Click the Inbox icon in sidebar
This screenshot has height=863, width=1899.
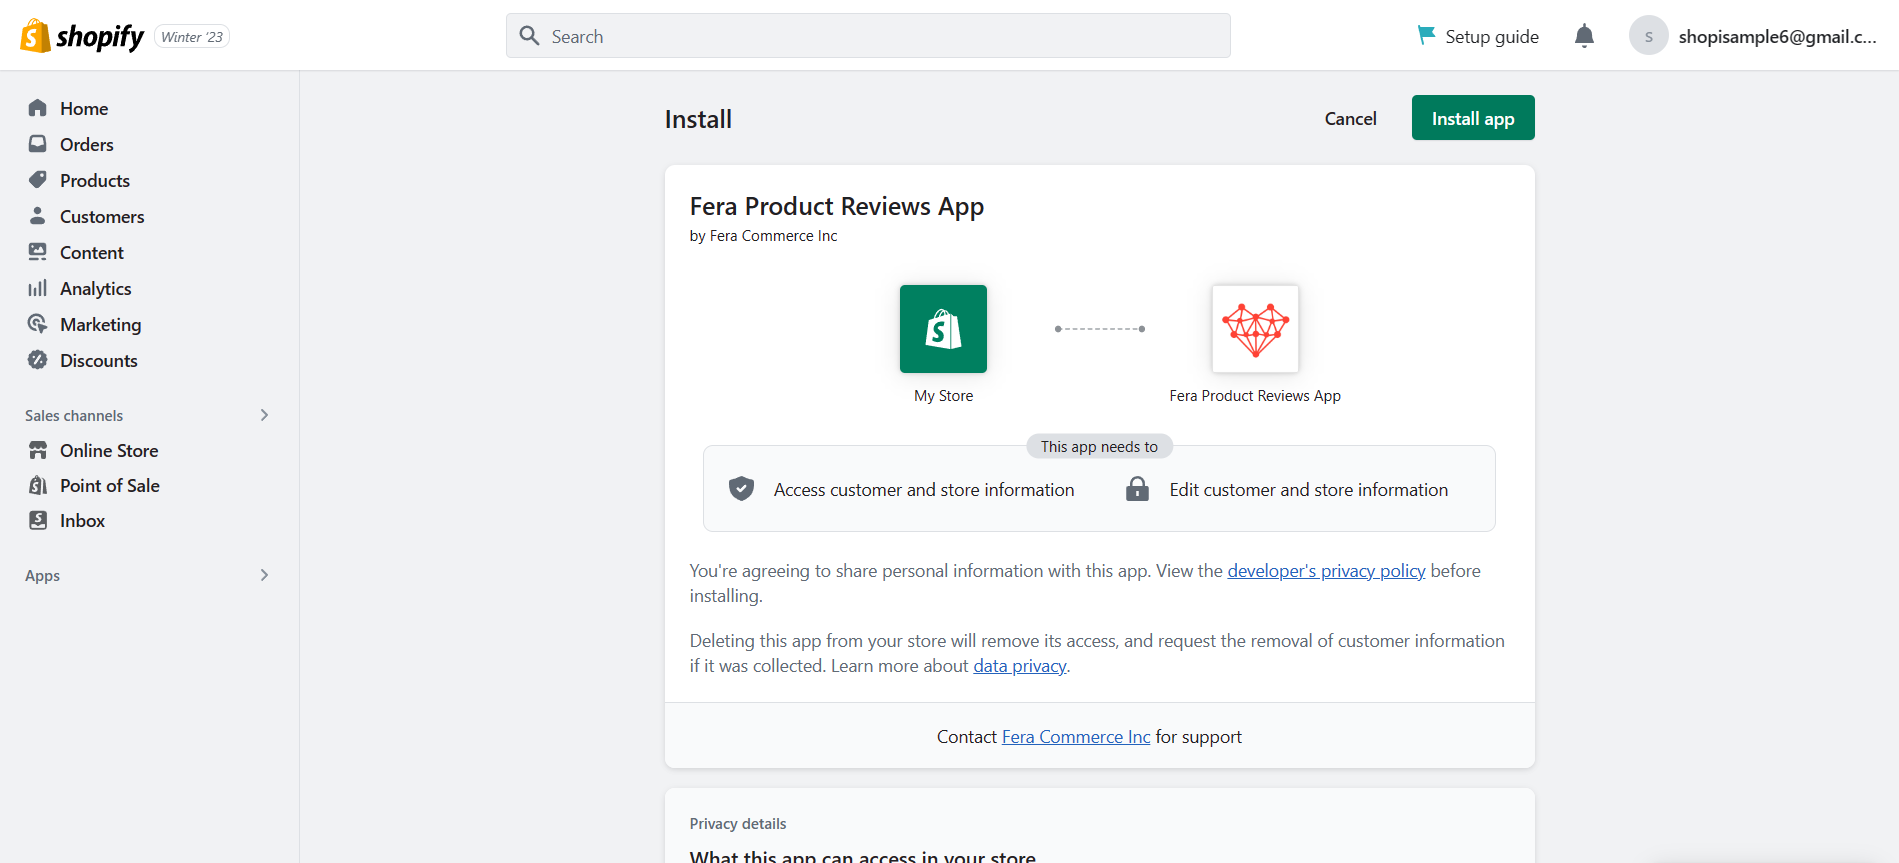[38, 520]
